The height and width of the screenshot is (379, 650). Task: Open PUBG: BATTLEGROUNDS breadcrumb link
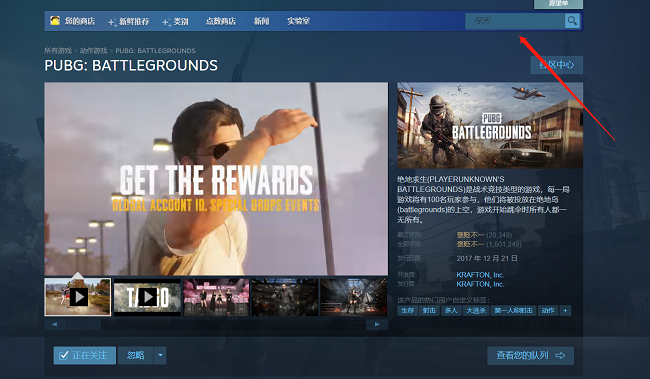point(155,51)
